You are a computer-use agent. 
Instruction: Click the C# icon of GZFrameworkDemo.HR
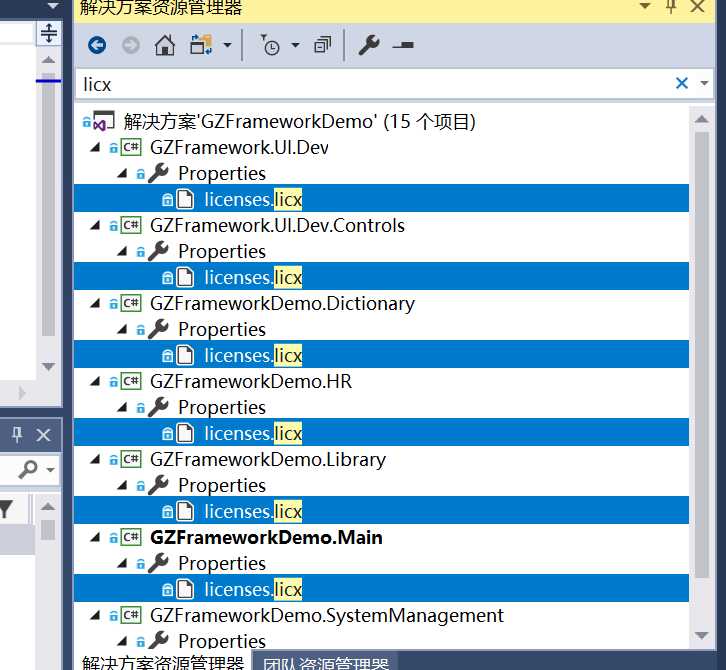131,381
